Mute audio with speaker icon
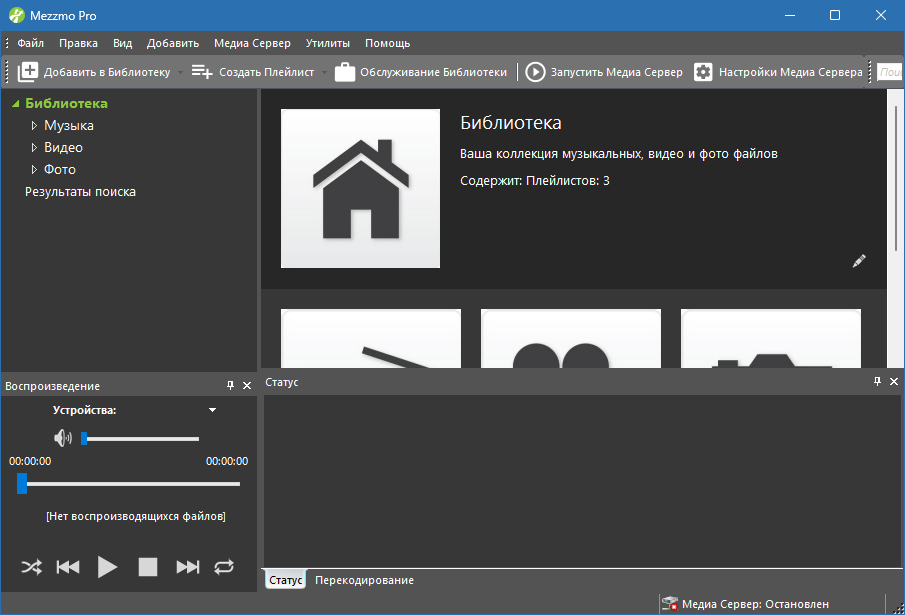 click(x=62, y=438)
